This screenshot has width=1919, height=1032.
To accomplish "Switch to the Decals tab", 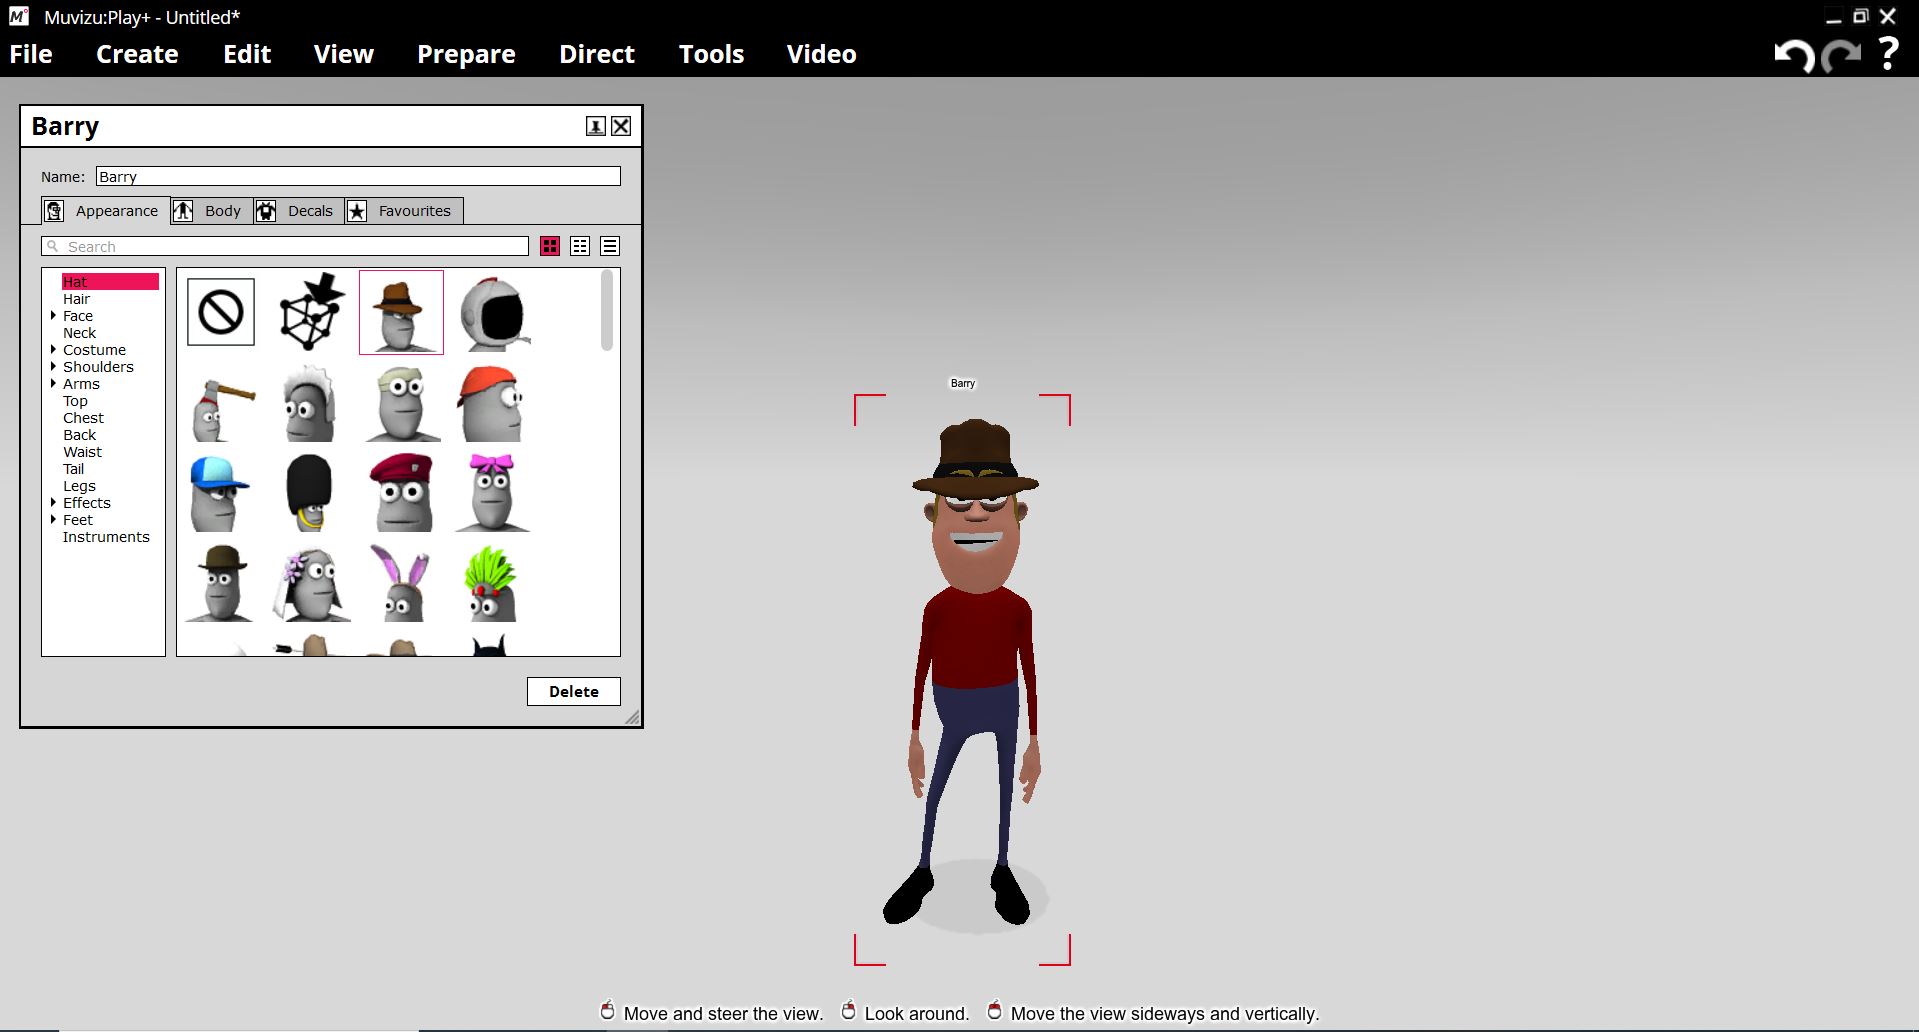I will point(298,211).
